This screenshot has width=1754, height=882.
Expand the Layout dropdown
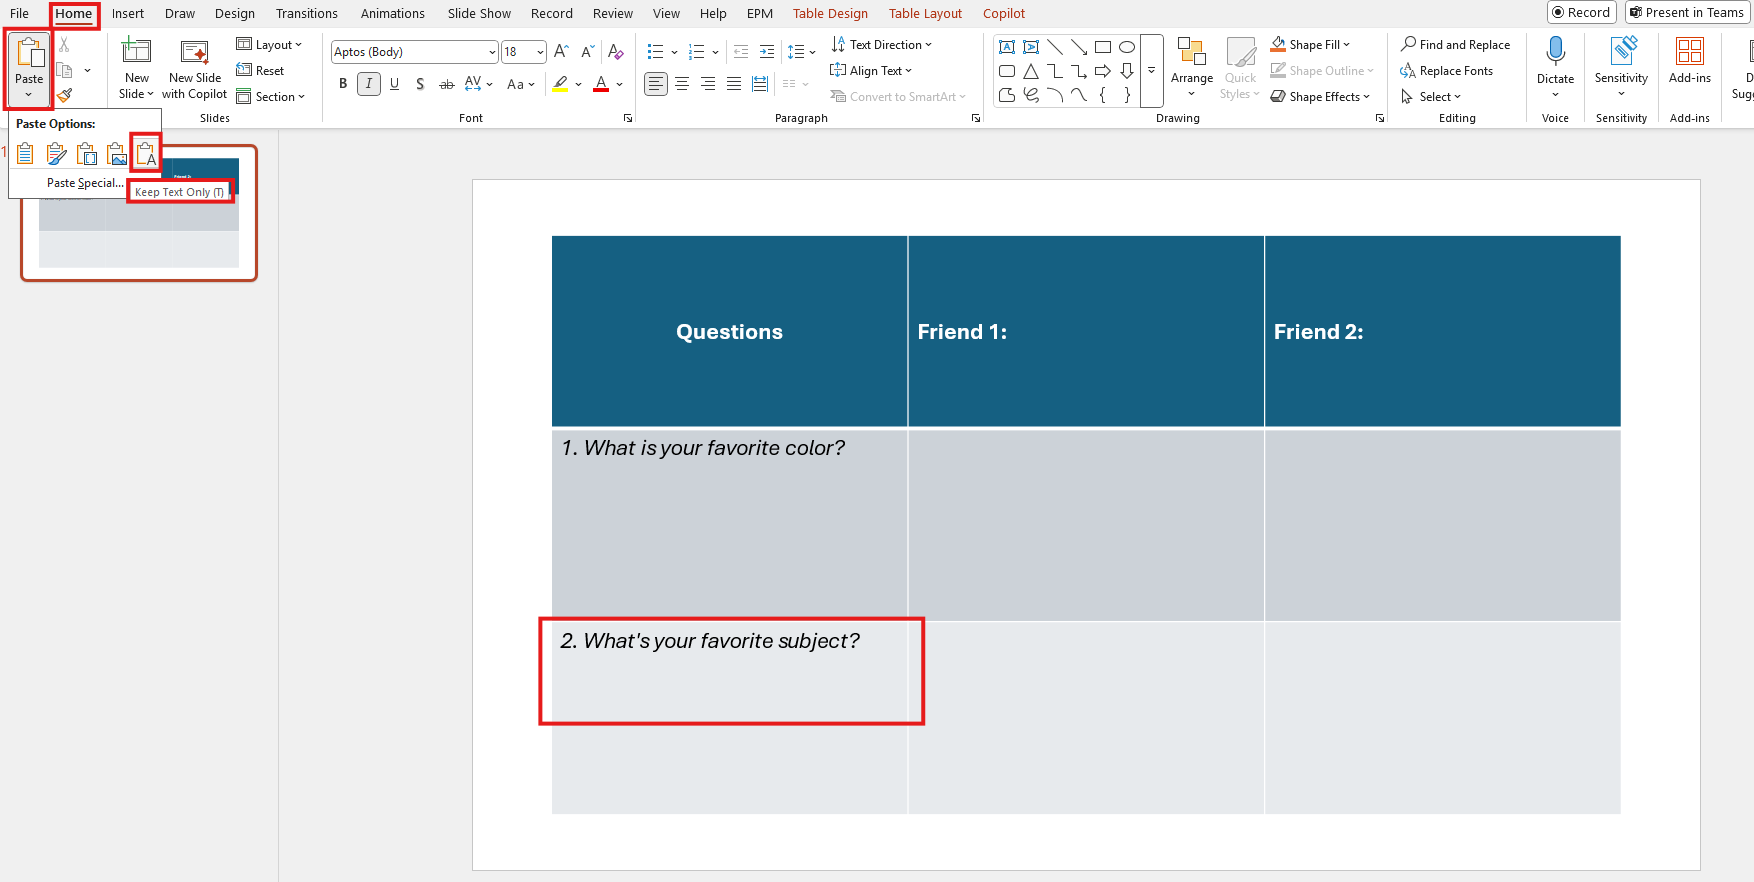[x=269, y=45]
